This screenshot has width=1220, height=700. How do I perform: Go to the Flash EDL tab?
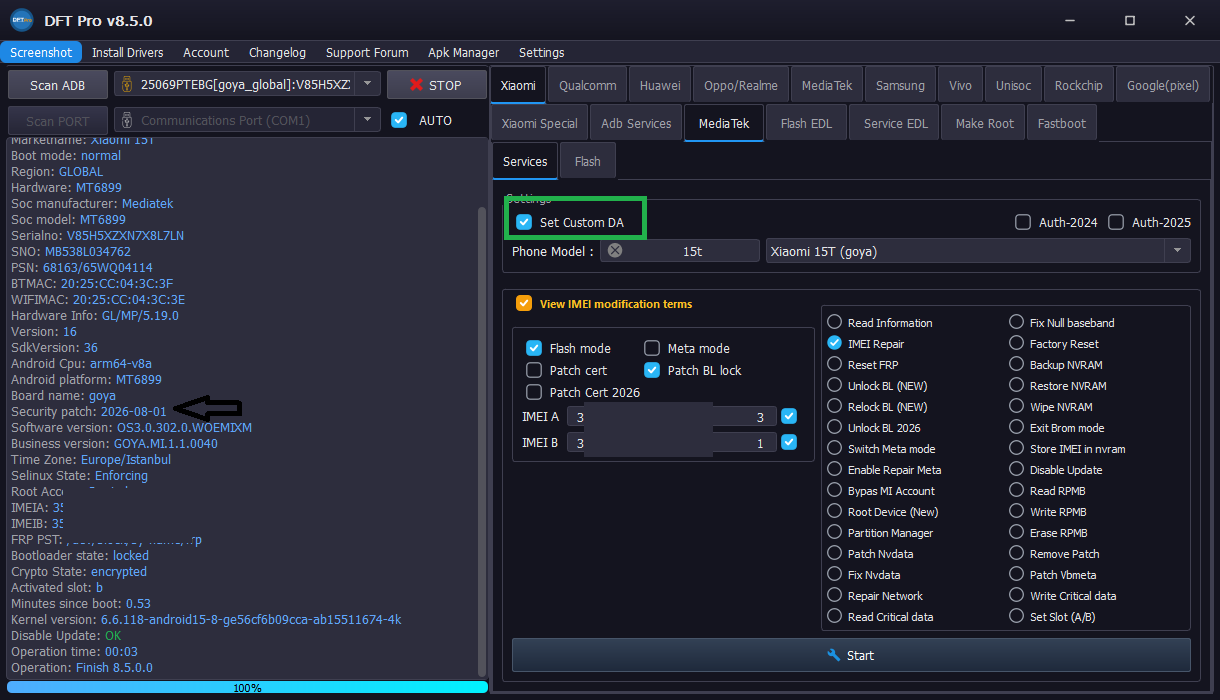pyautogui.click(x=806, y=123)
